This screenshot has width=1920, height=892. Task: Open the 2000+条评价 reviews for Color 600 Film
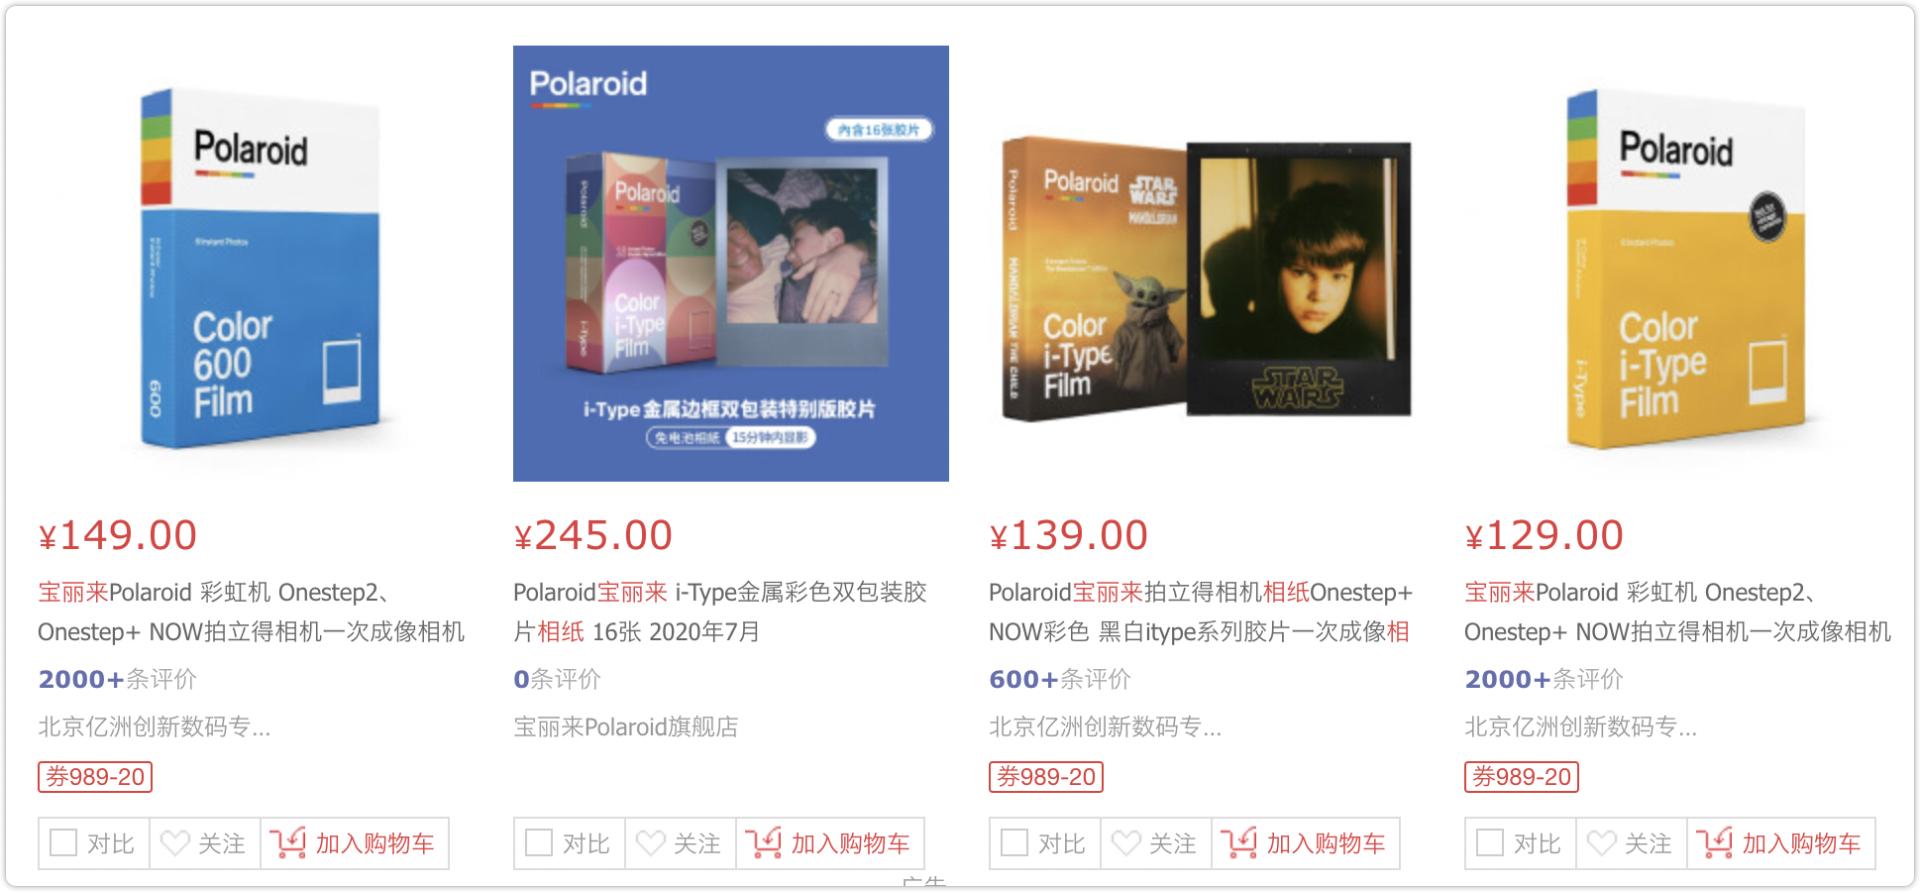point(117,679)
